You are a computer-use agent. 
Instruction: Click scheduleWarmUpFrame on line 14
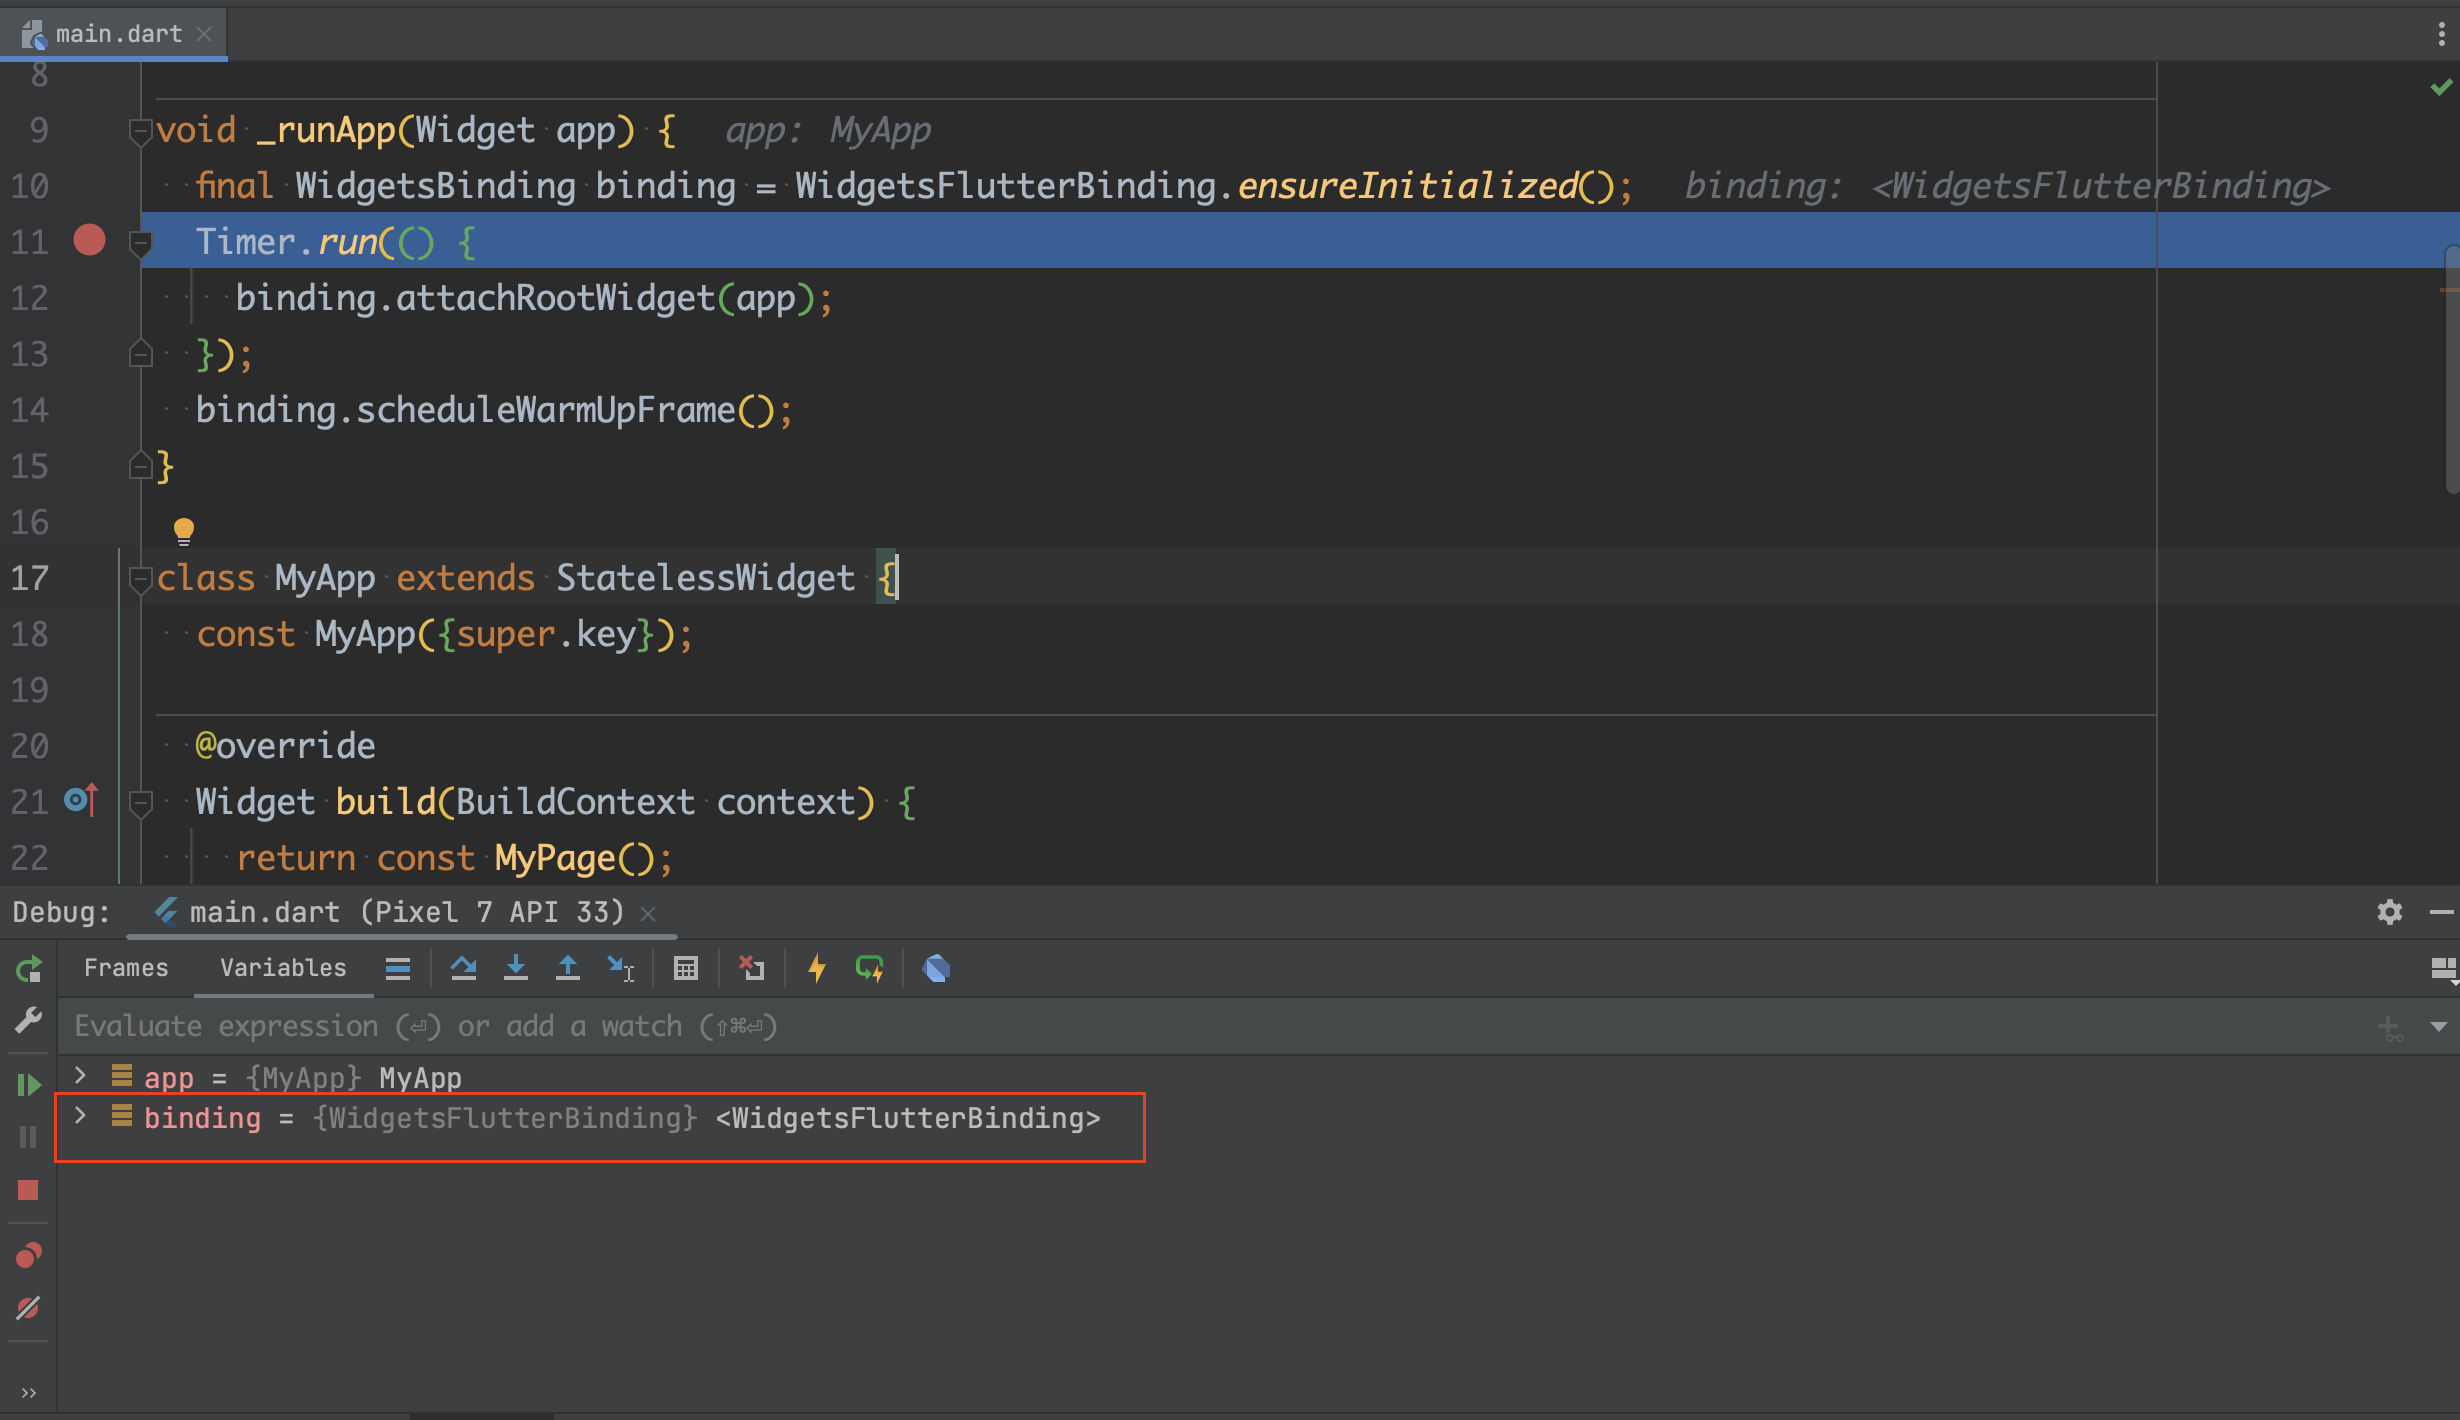(546, 410)
